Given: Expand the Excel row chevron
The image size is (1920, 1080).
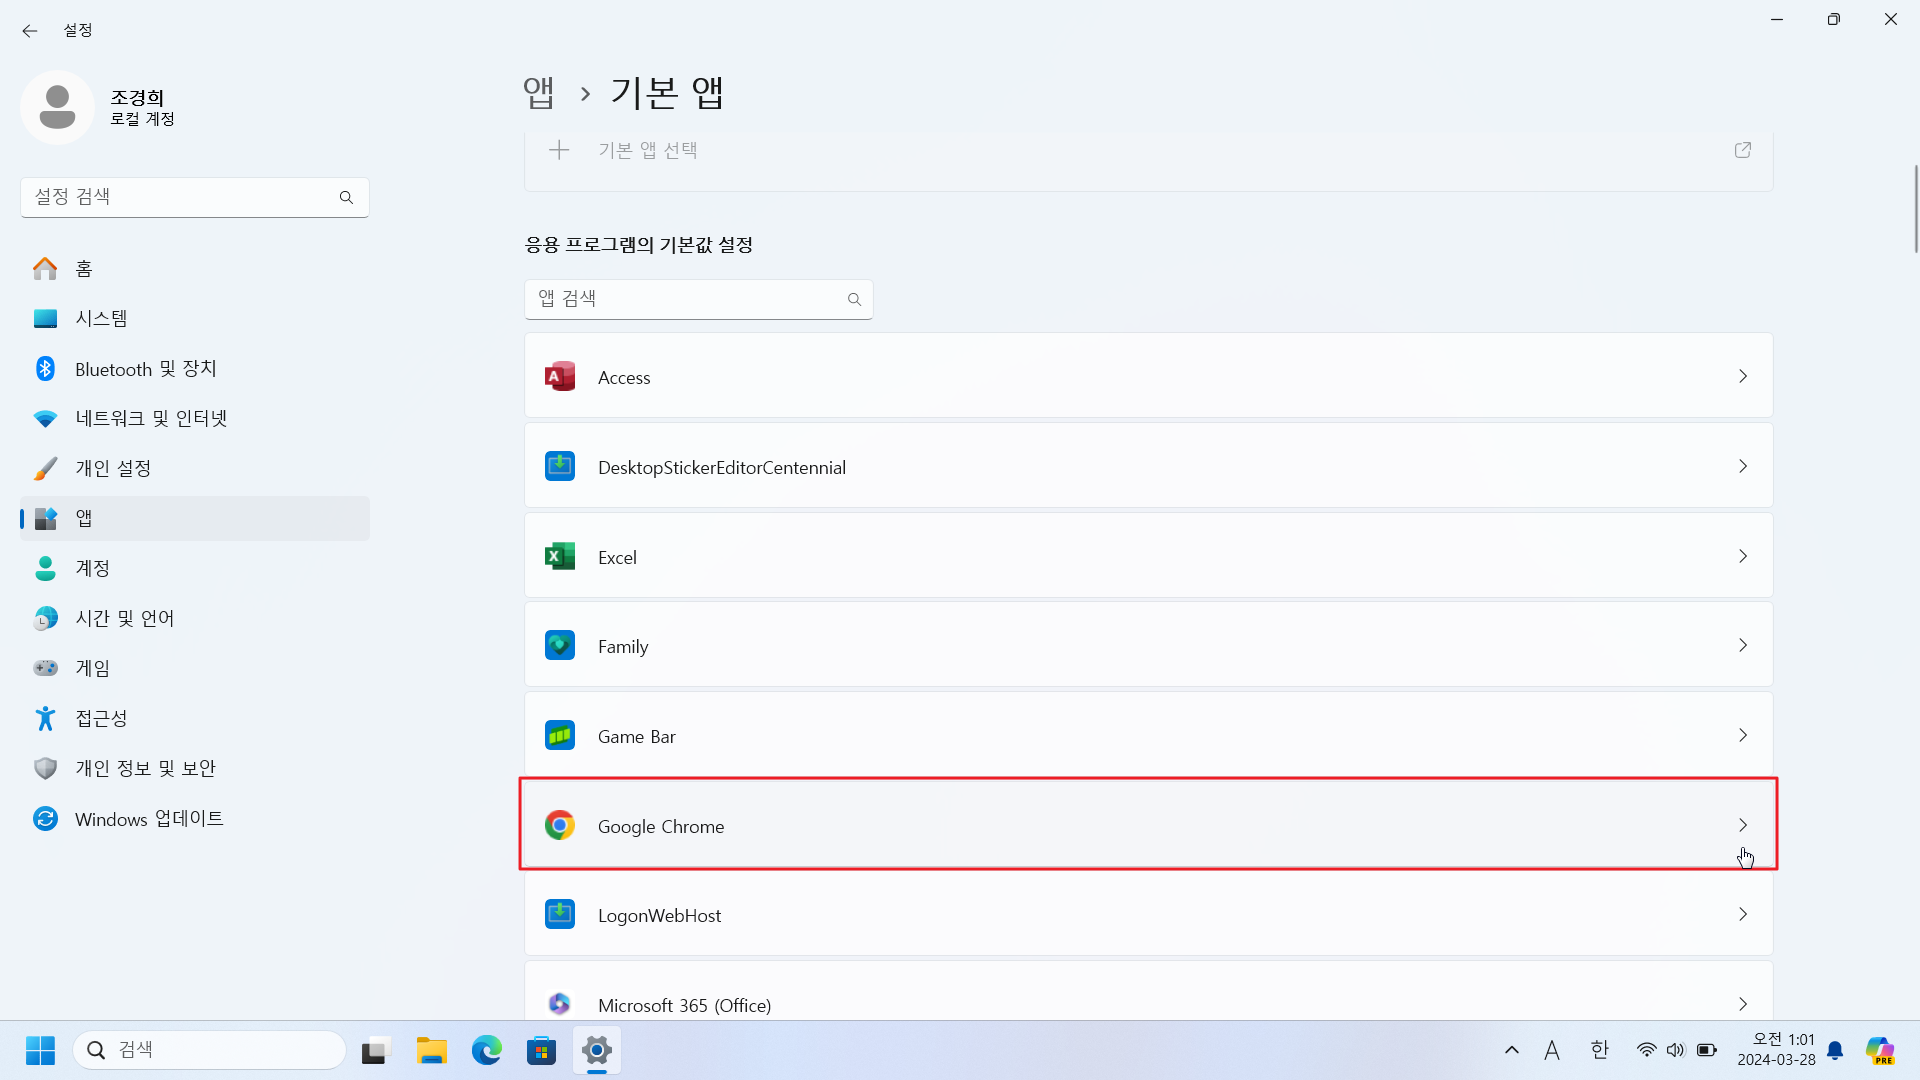Looking at the screenshot, I should click(1743, 556).
